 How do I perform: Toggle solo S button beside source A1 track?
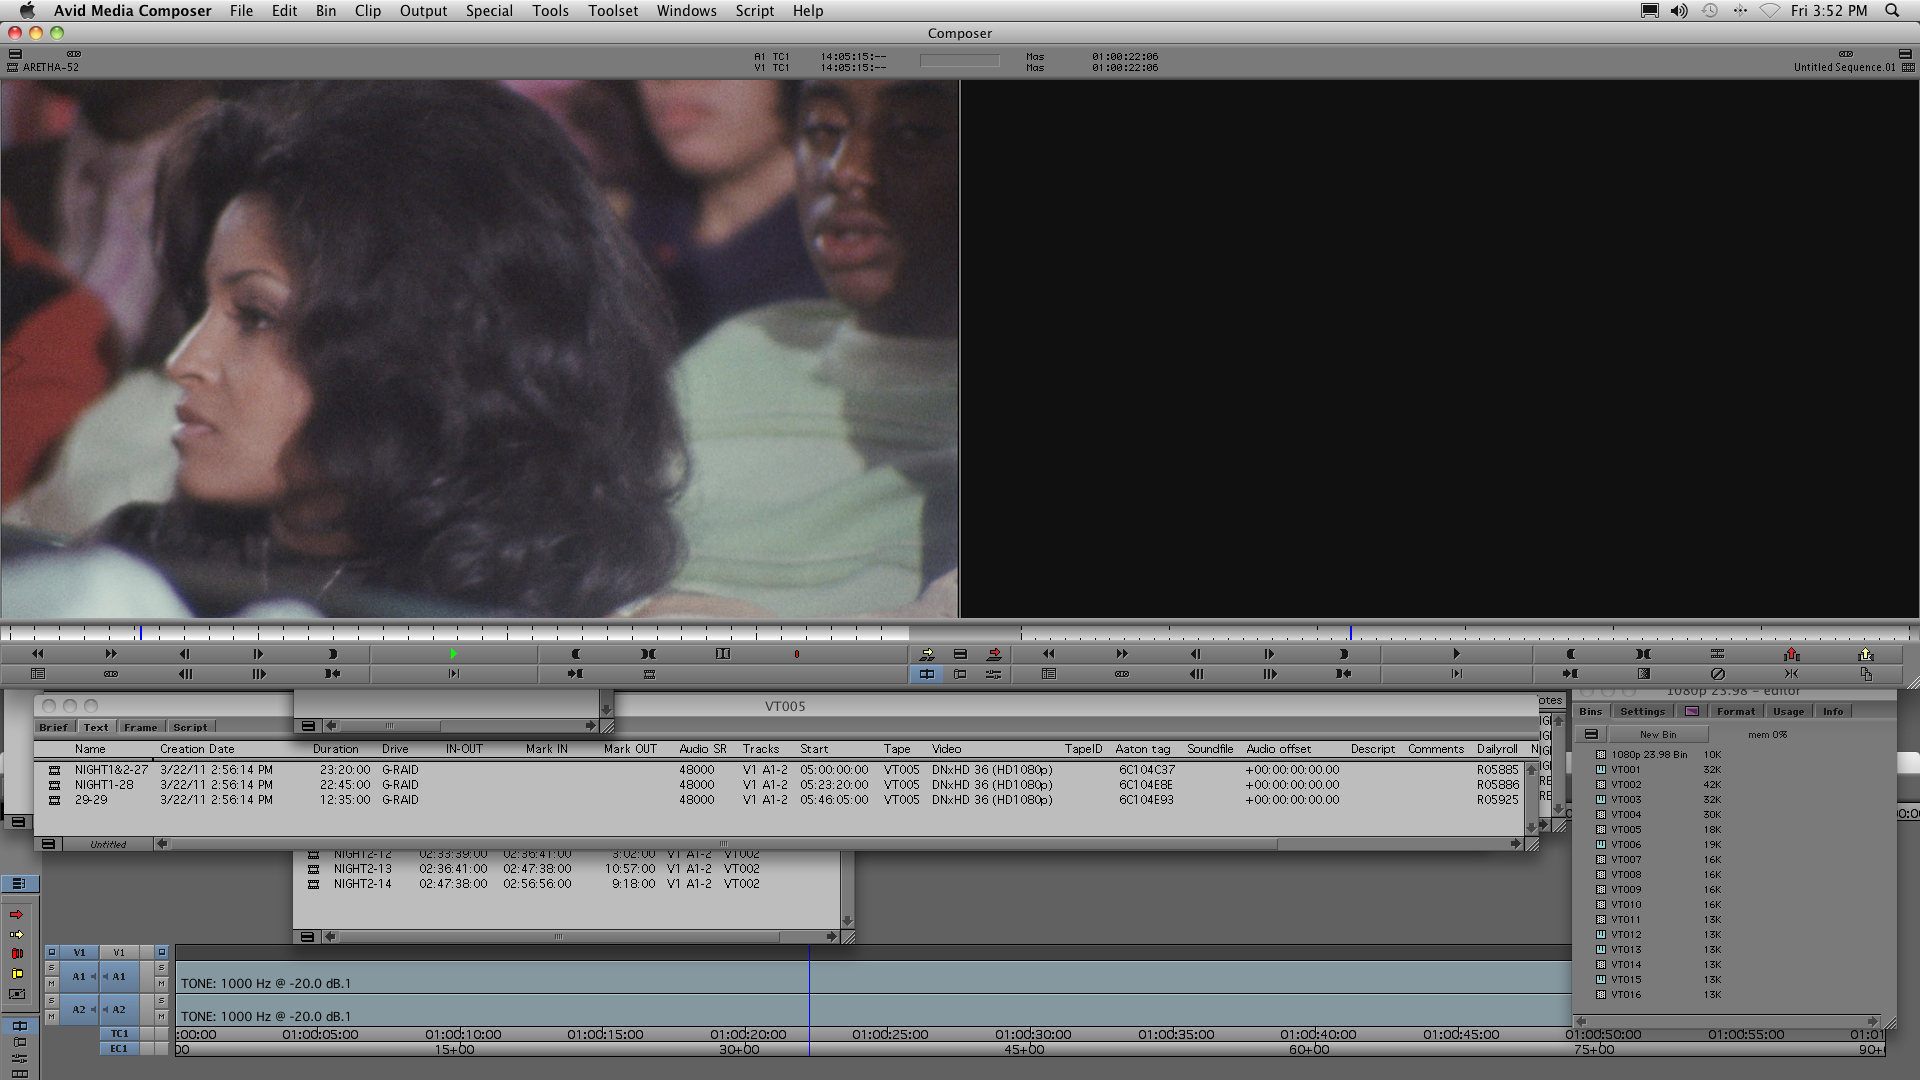[x=51, y=968]
